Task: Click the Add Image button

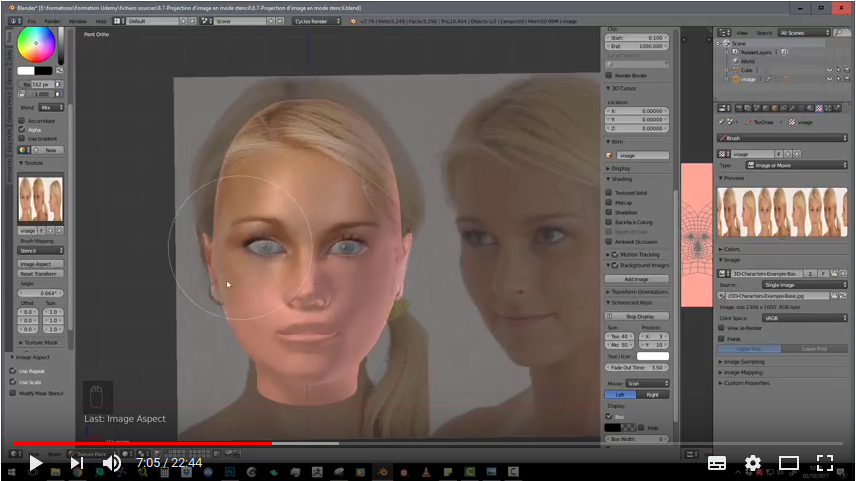Action: click(637, 279)
